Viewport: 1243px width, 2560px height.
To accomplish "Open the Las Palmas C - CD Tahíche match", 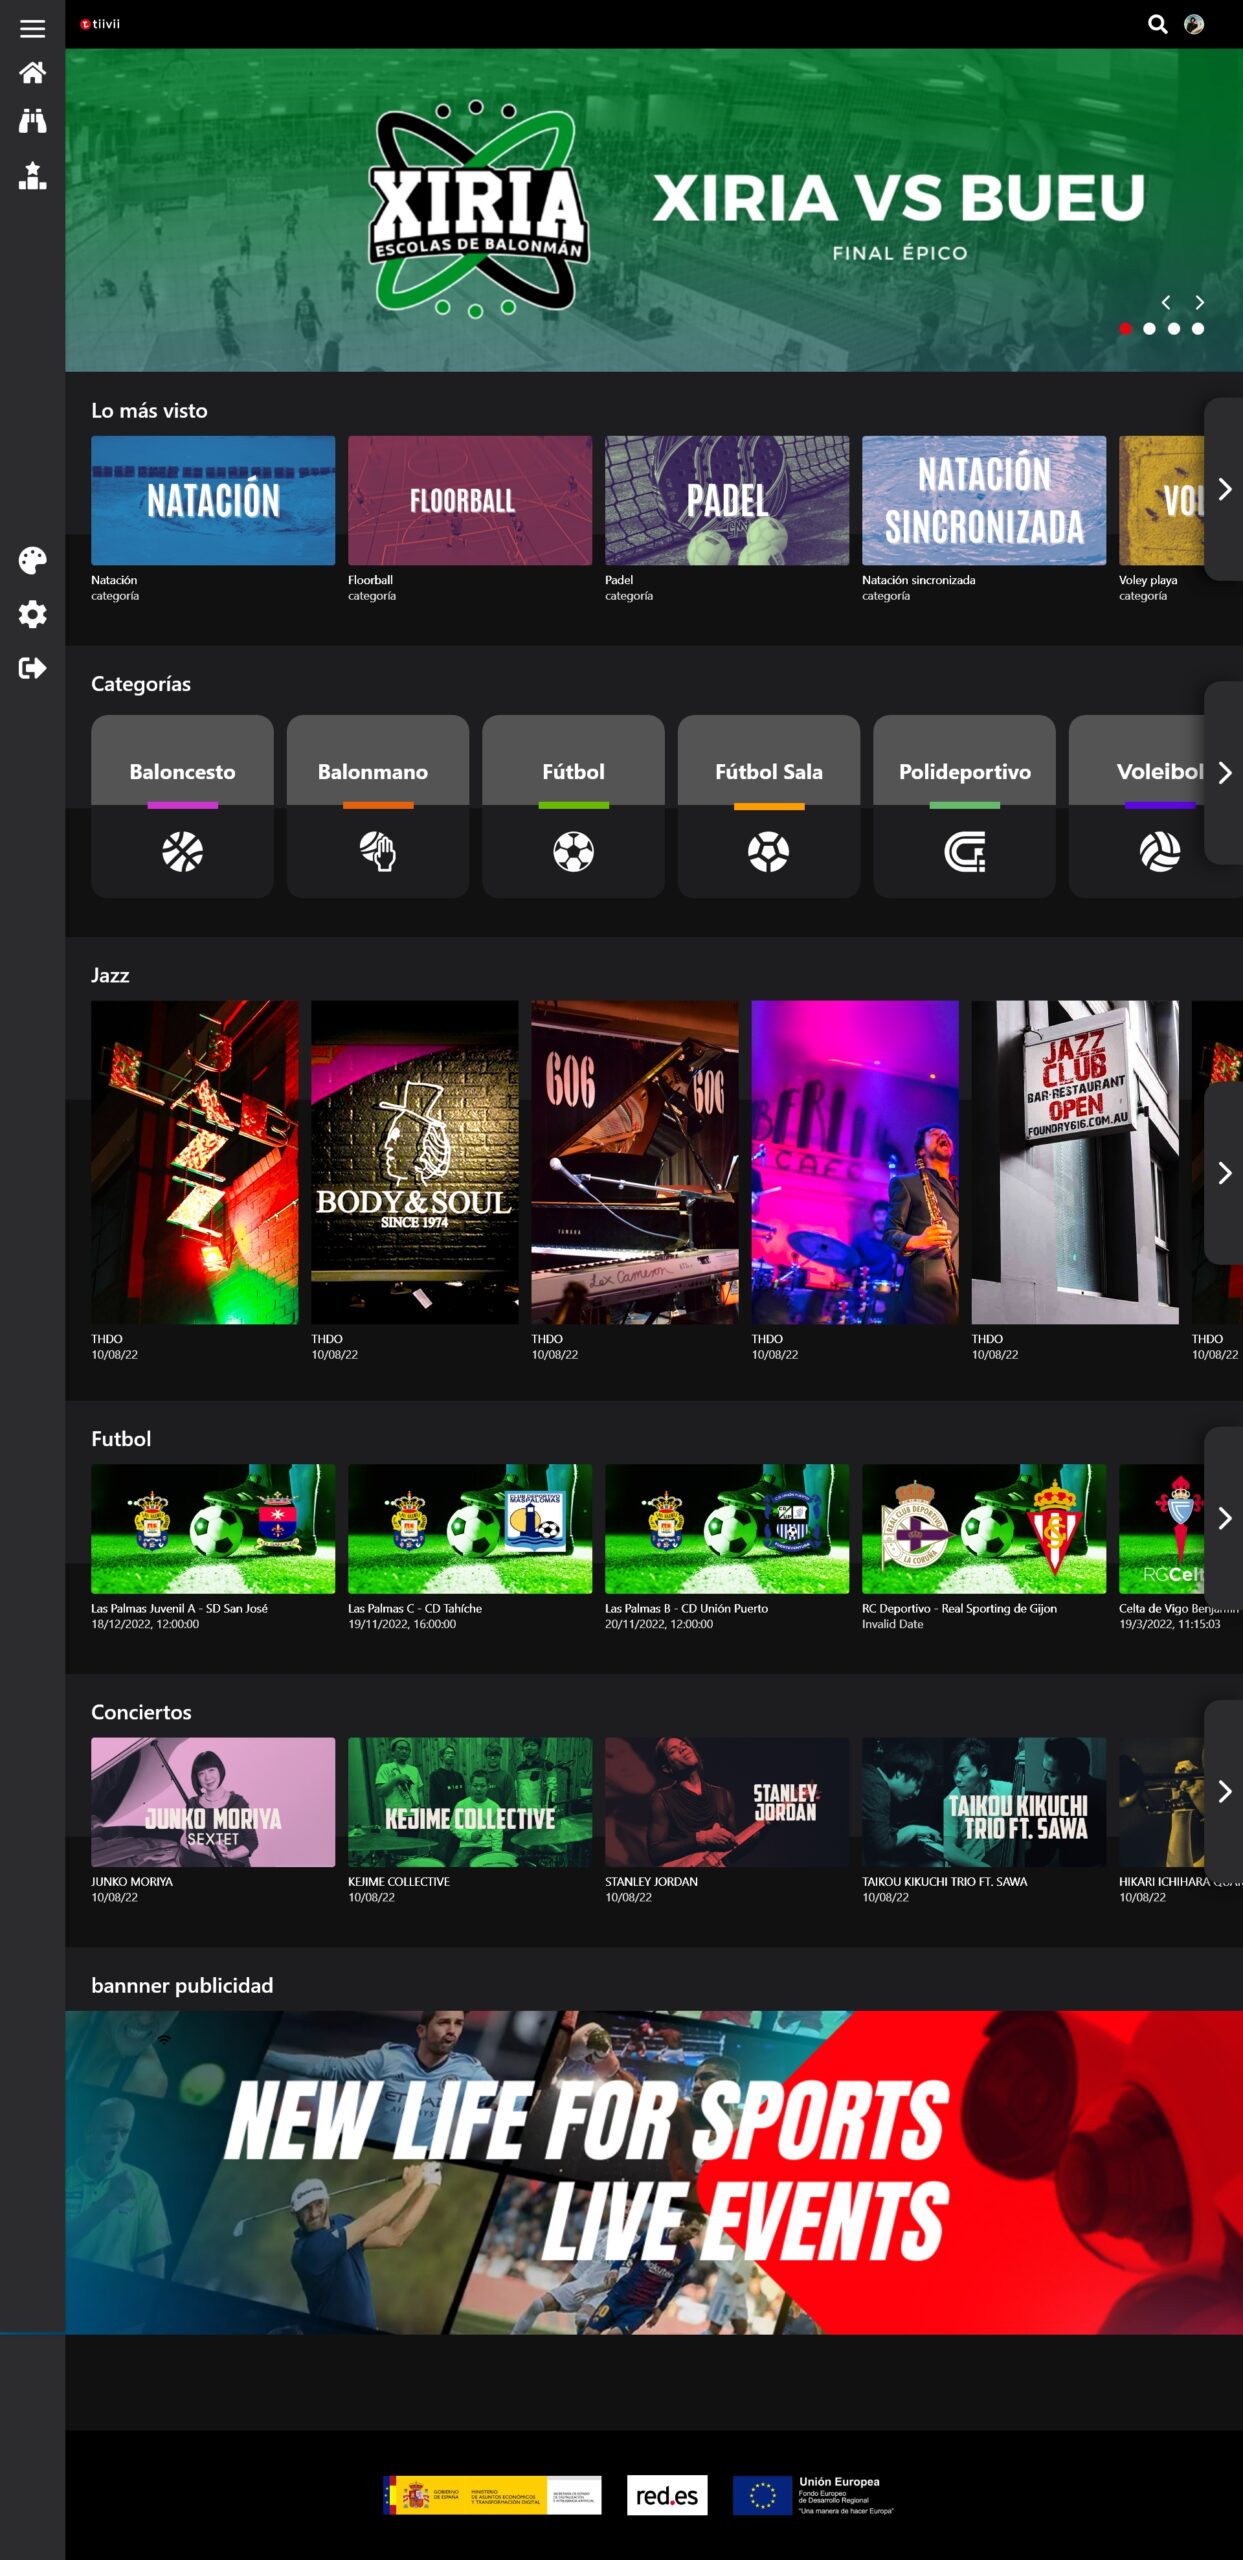I will [x=469, y=1529].
